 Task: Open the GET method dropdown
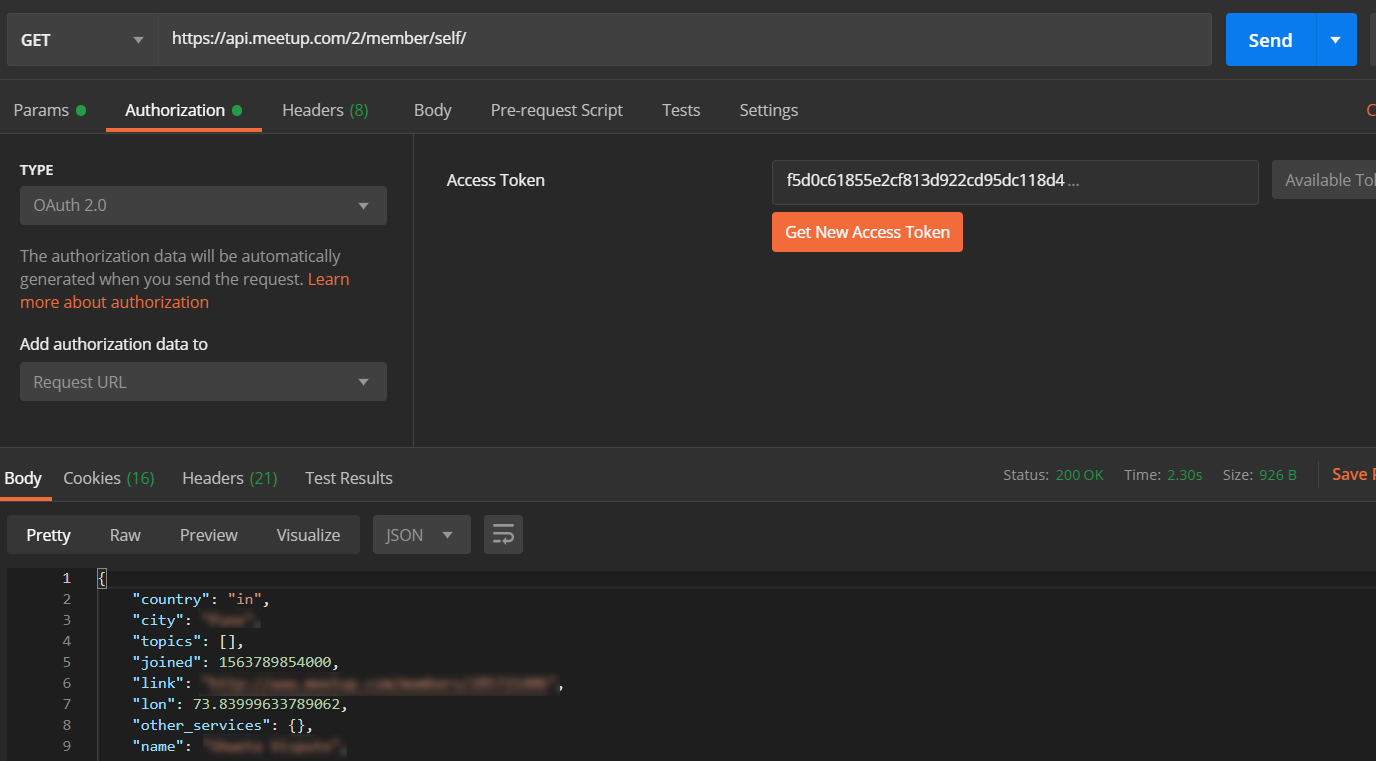coord(82,40)
